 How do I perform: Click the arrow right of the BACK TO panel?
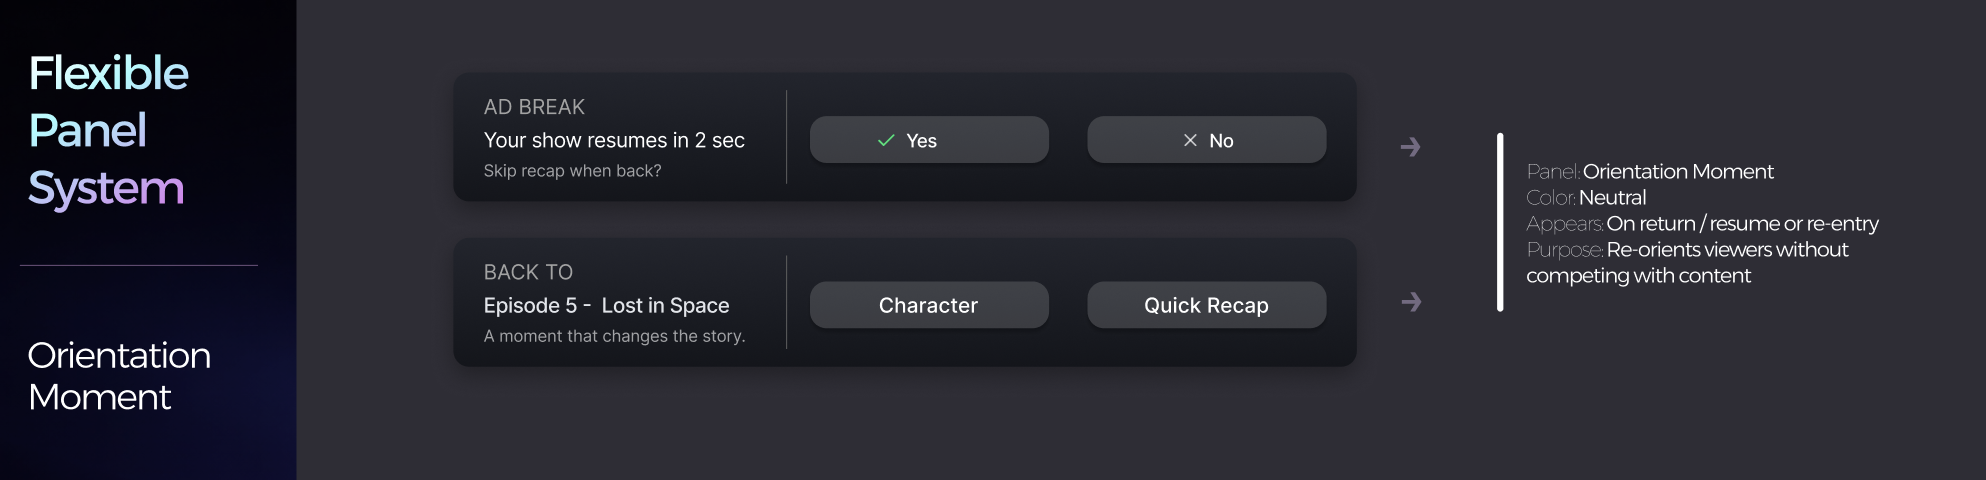pos(1411,302)
